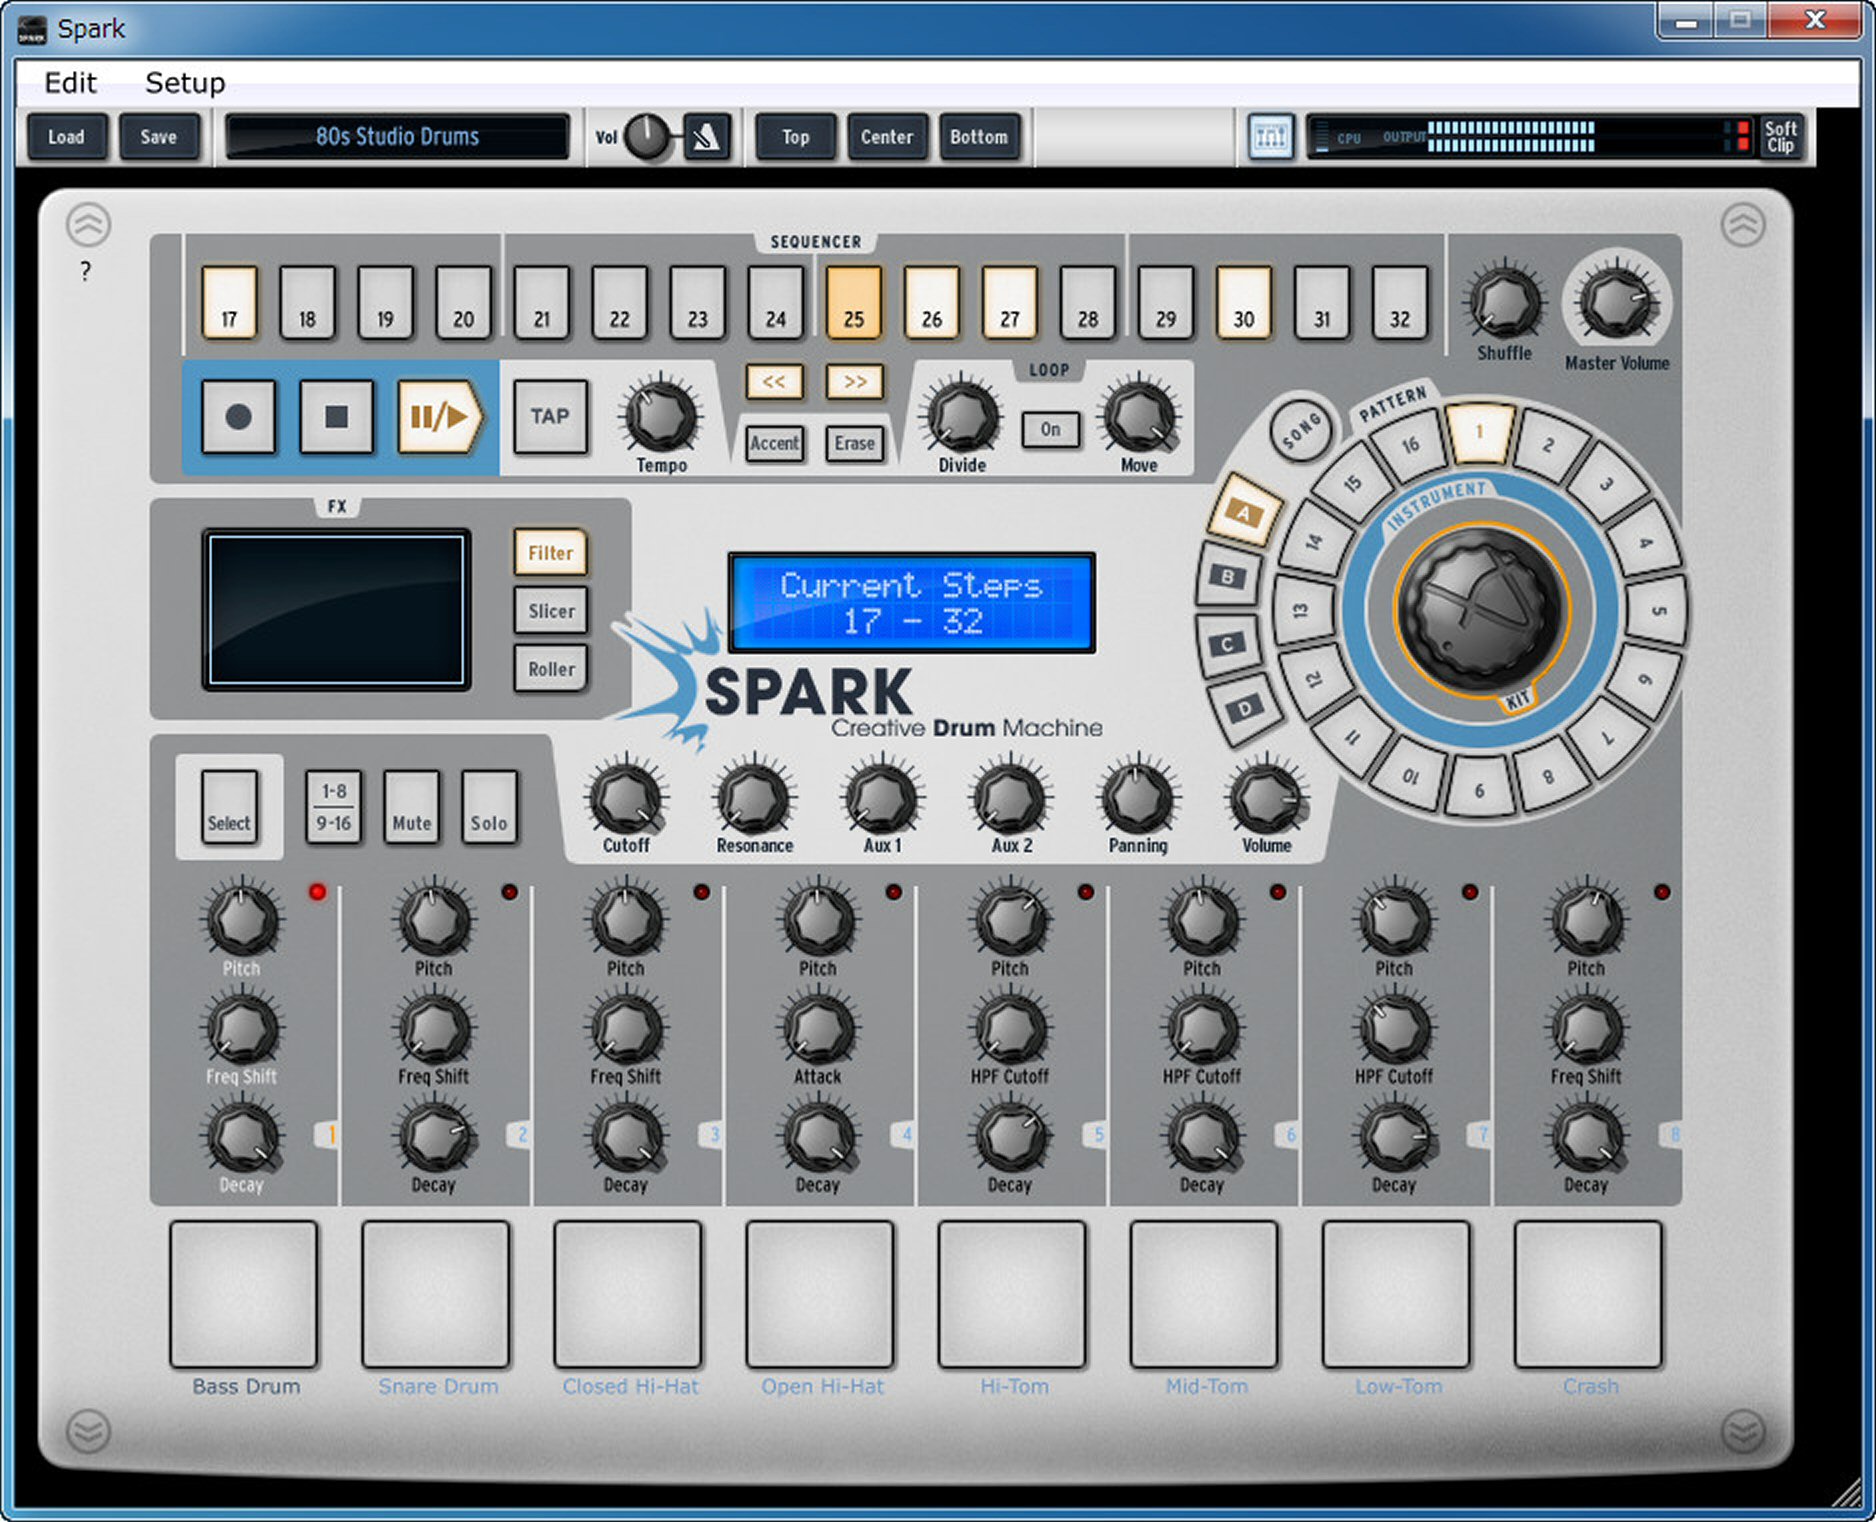Click the Save button
The image size is (1876, 1522).
click(x=158, y=137)
